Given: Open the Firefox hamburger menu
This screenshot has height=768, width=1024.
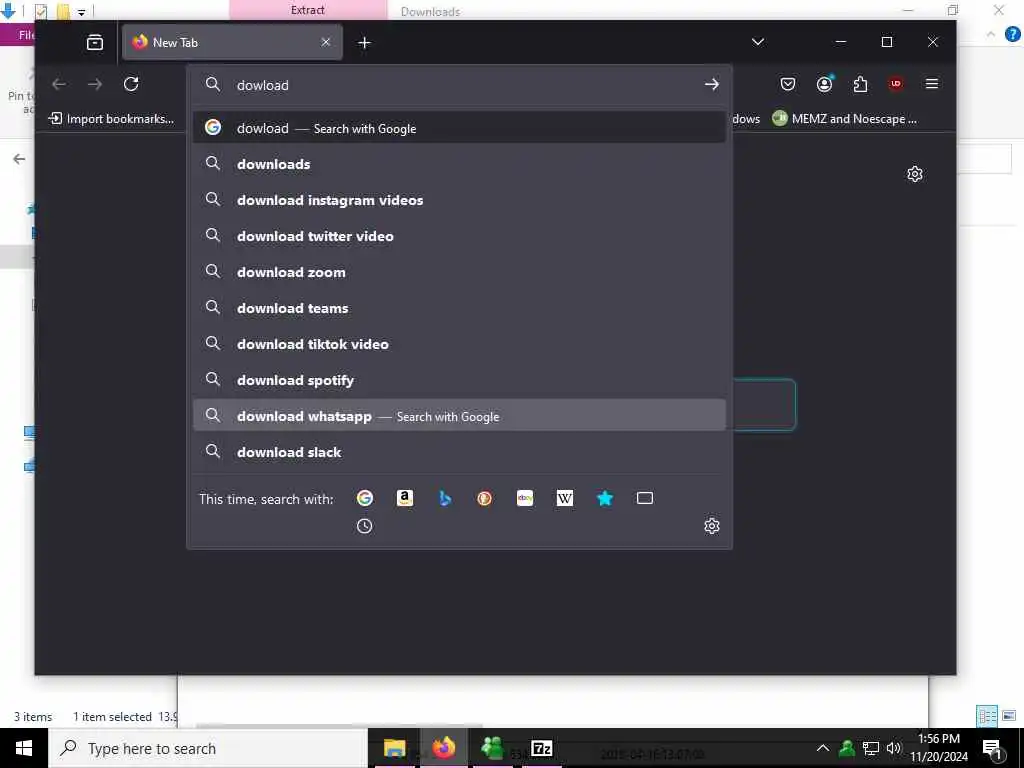Looking at the screenshot, I should pos(932,84).
